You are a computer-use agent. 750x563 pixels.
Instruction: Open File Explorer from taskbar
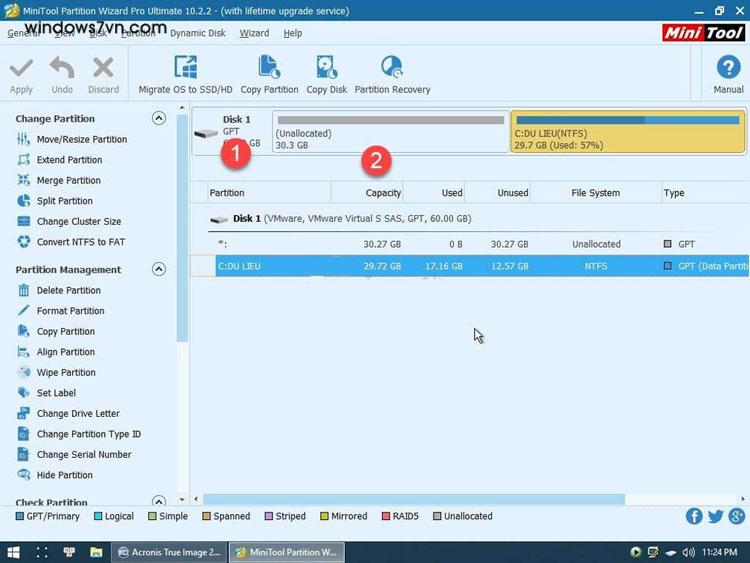click(x=96, y=552)
